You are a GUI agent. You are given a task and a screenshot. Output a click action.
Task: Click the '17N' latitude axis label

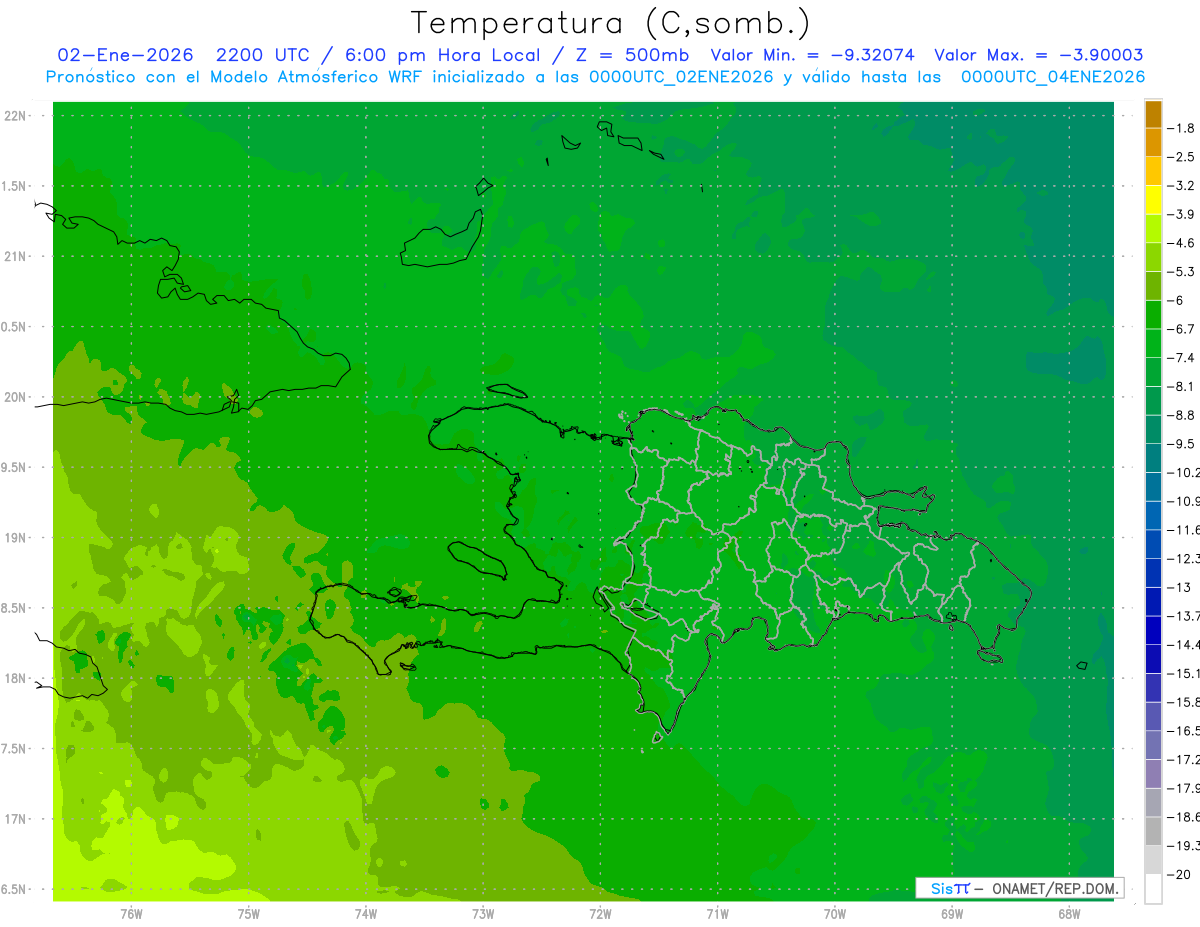click(x=15, y=819)
